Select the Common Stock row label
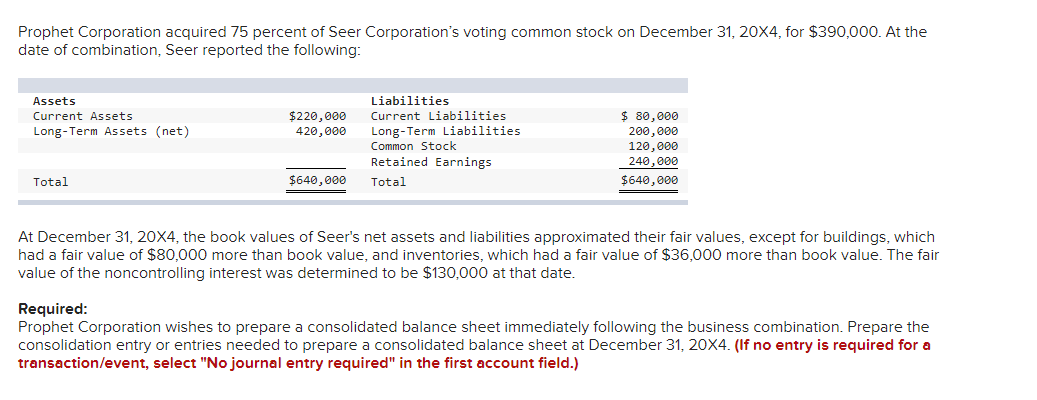Screen dimensions: 1037x400 413,146
